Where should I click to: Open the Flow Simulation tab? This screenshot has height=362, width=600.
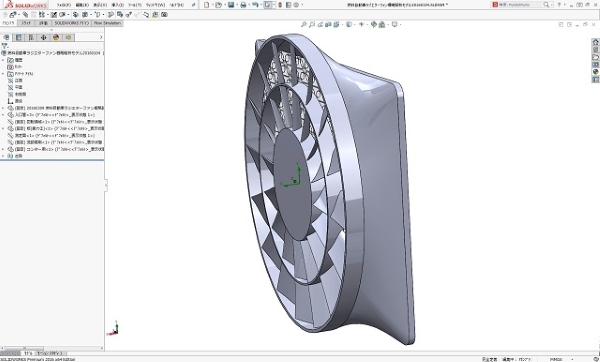(x=107, y=23)
